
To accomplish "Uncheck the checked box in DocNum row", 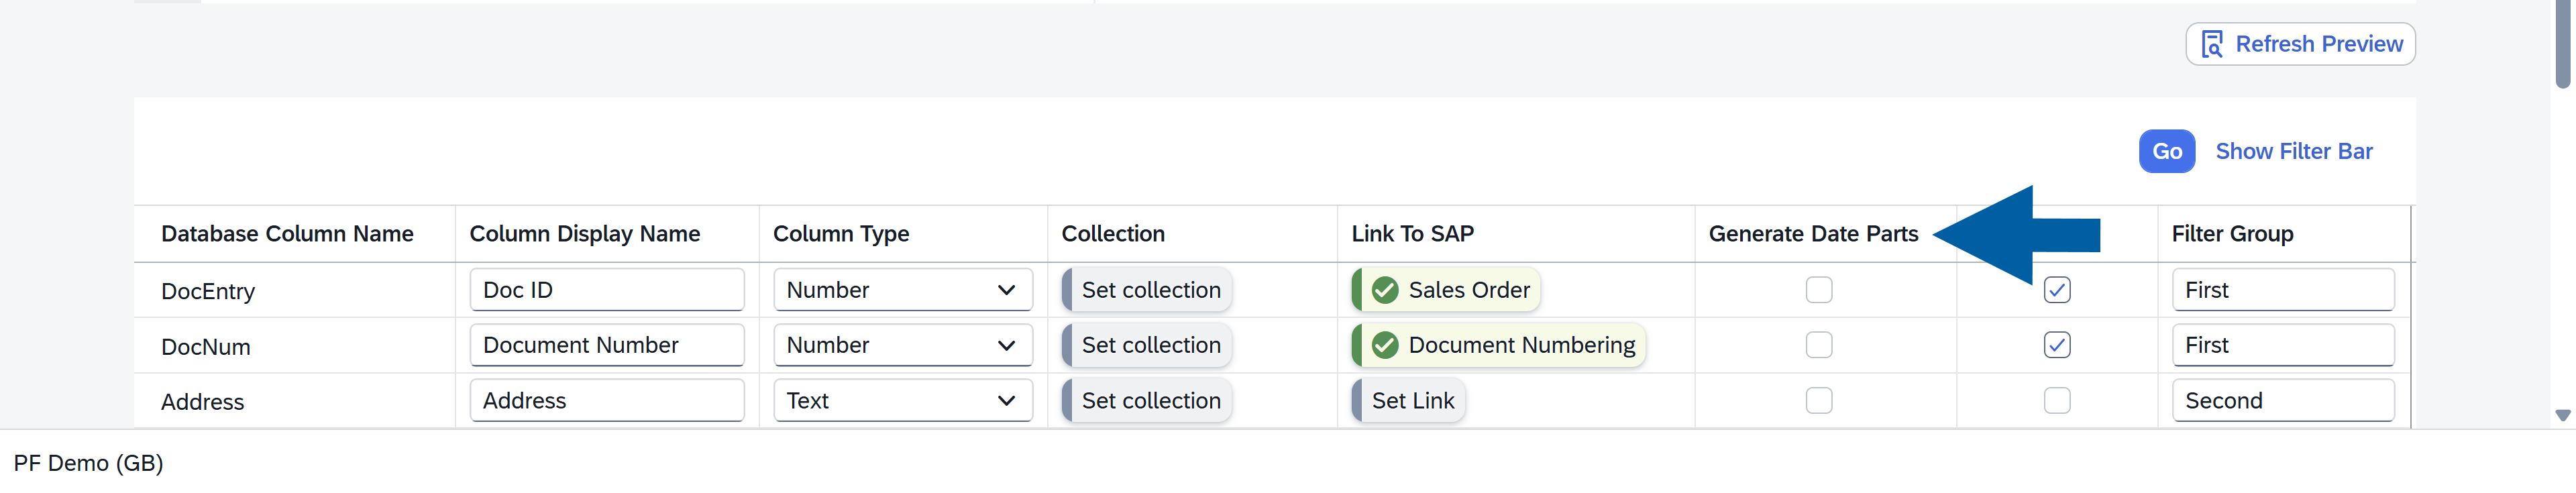I will [x=2056, y=345].
